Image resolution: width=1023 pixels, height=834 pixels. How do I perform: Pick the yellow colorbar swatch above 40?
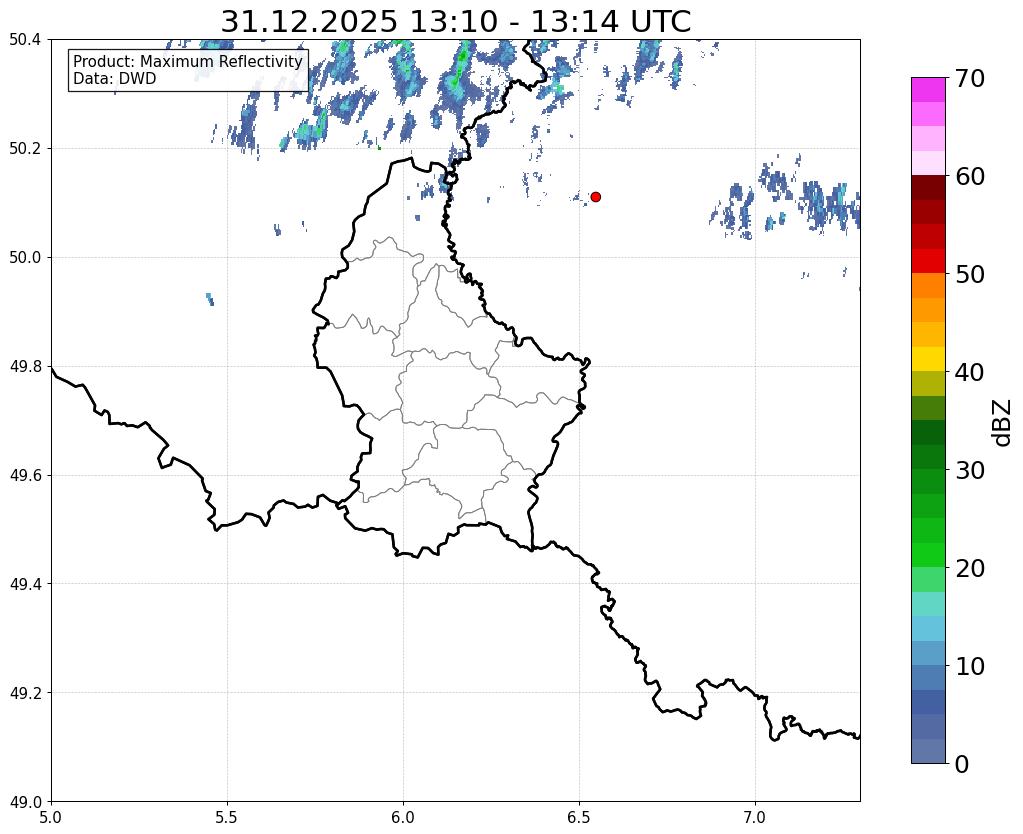928,359
